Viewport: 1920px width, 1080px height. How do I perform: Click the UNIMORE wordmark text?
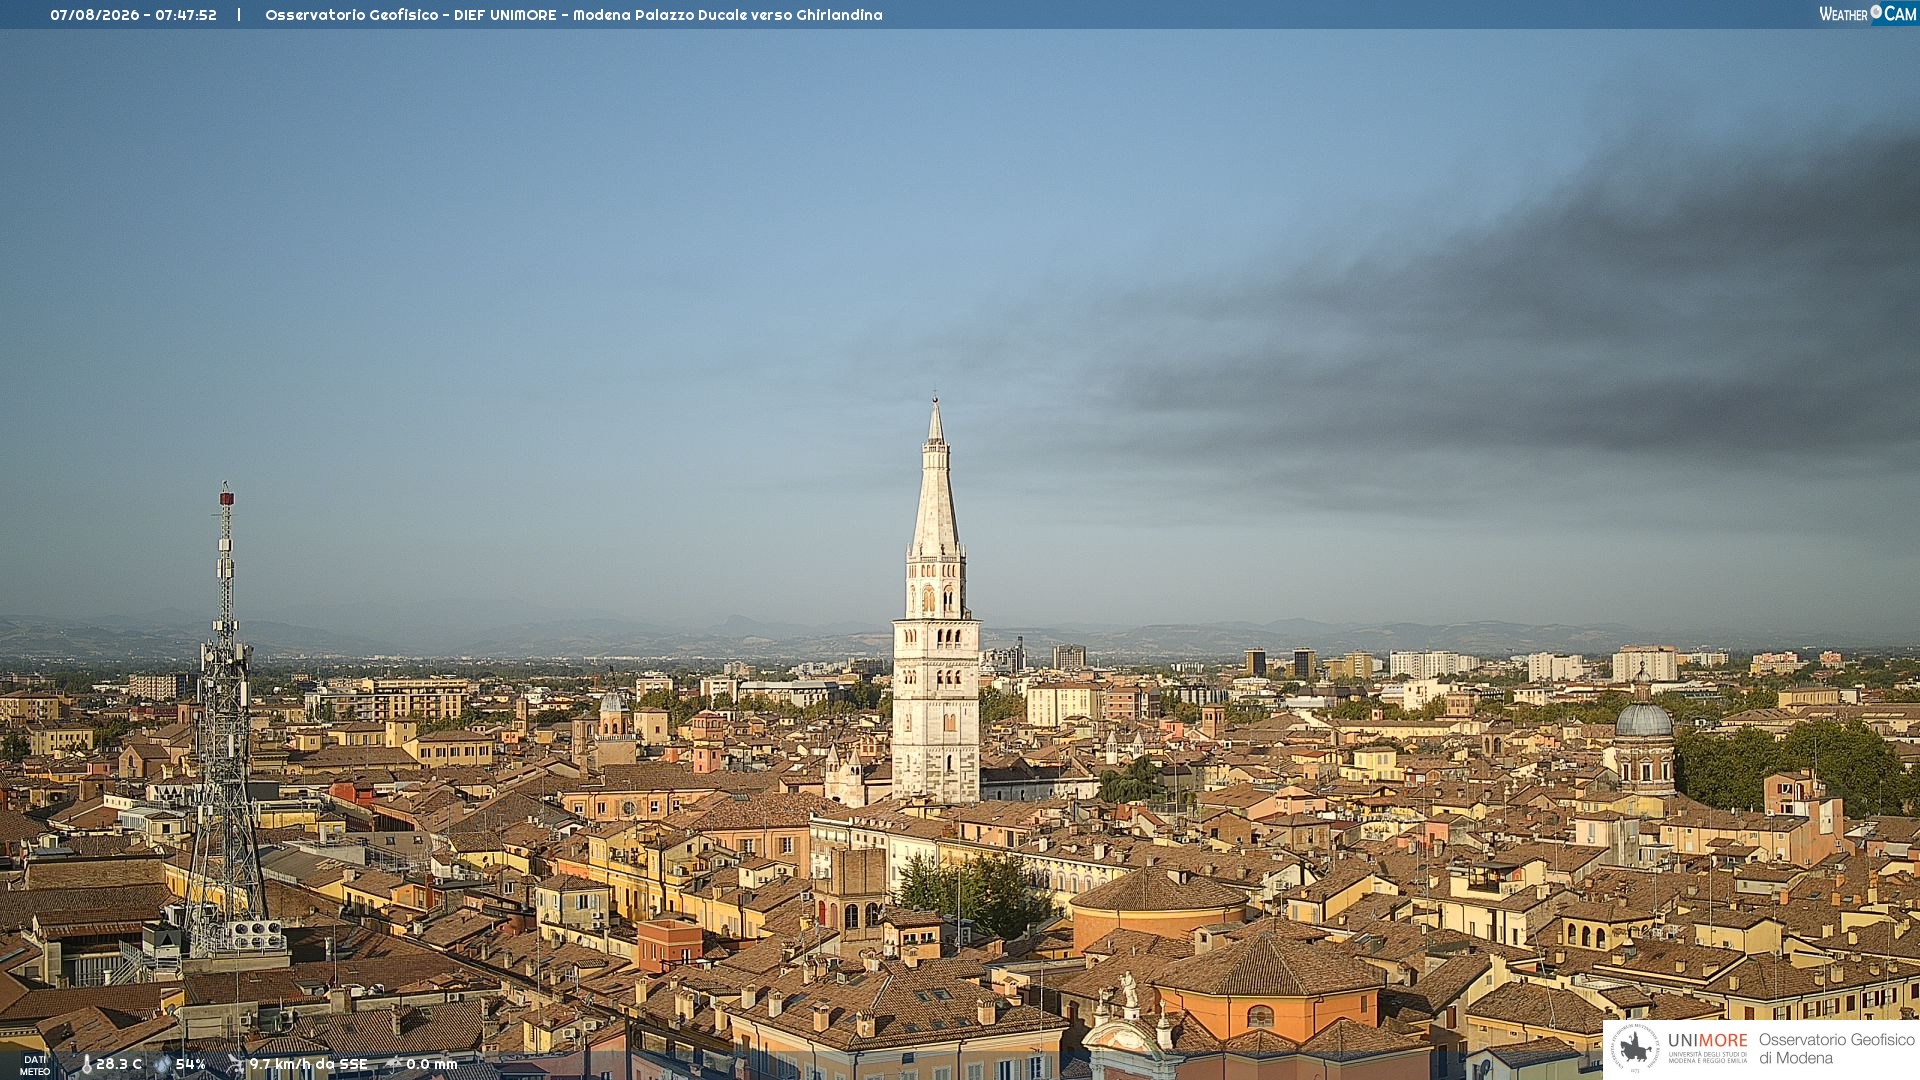[1708, 1040]
